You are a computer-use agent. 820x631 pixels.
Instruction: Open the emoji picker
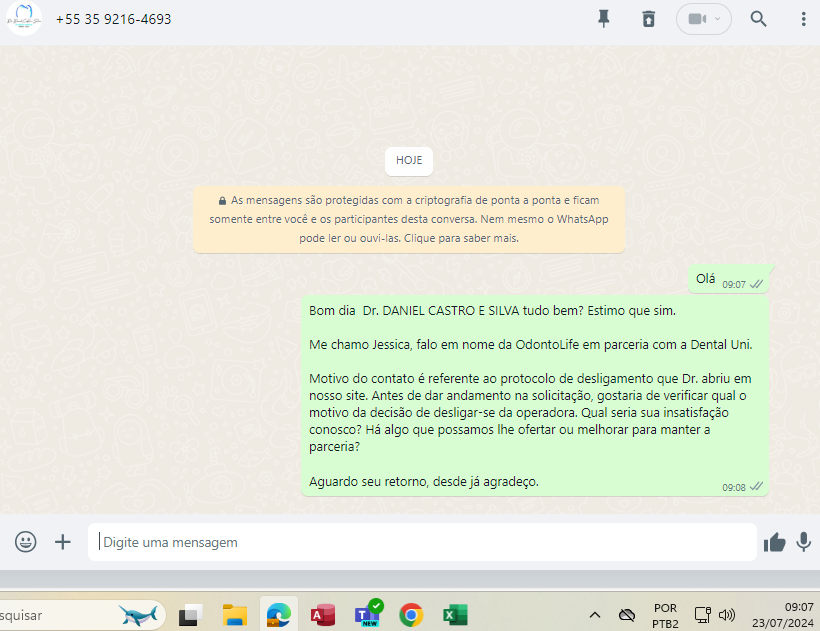coord(26,542)
